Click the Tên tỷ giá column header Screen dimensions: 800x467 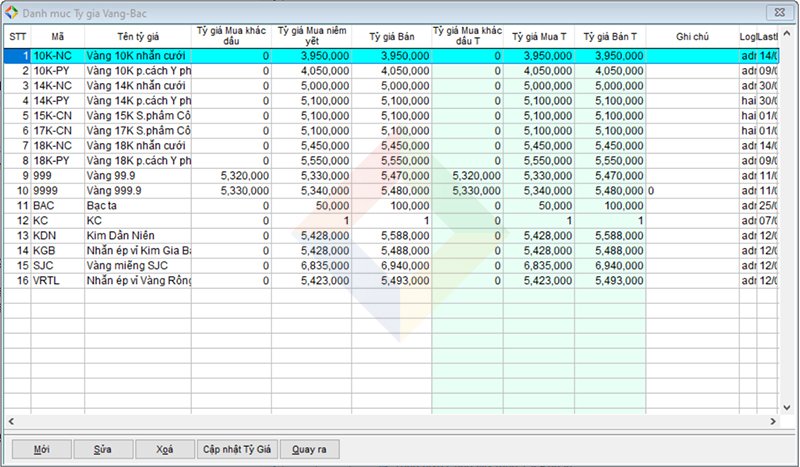point(137,36)
